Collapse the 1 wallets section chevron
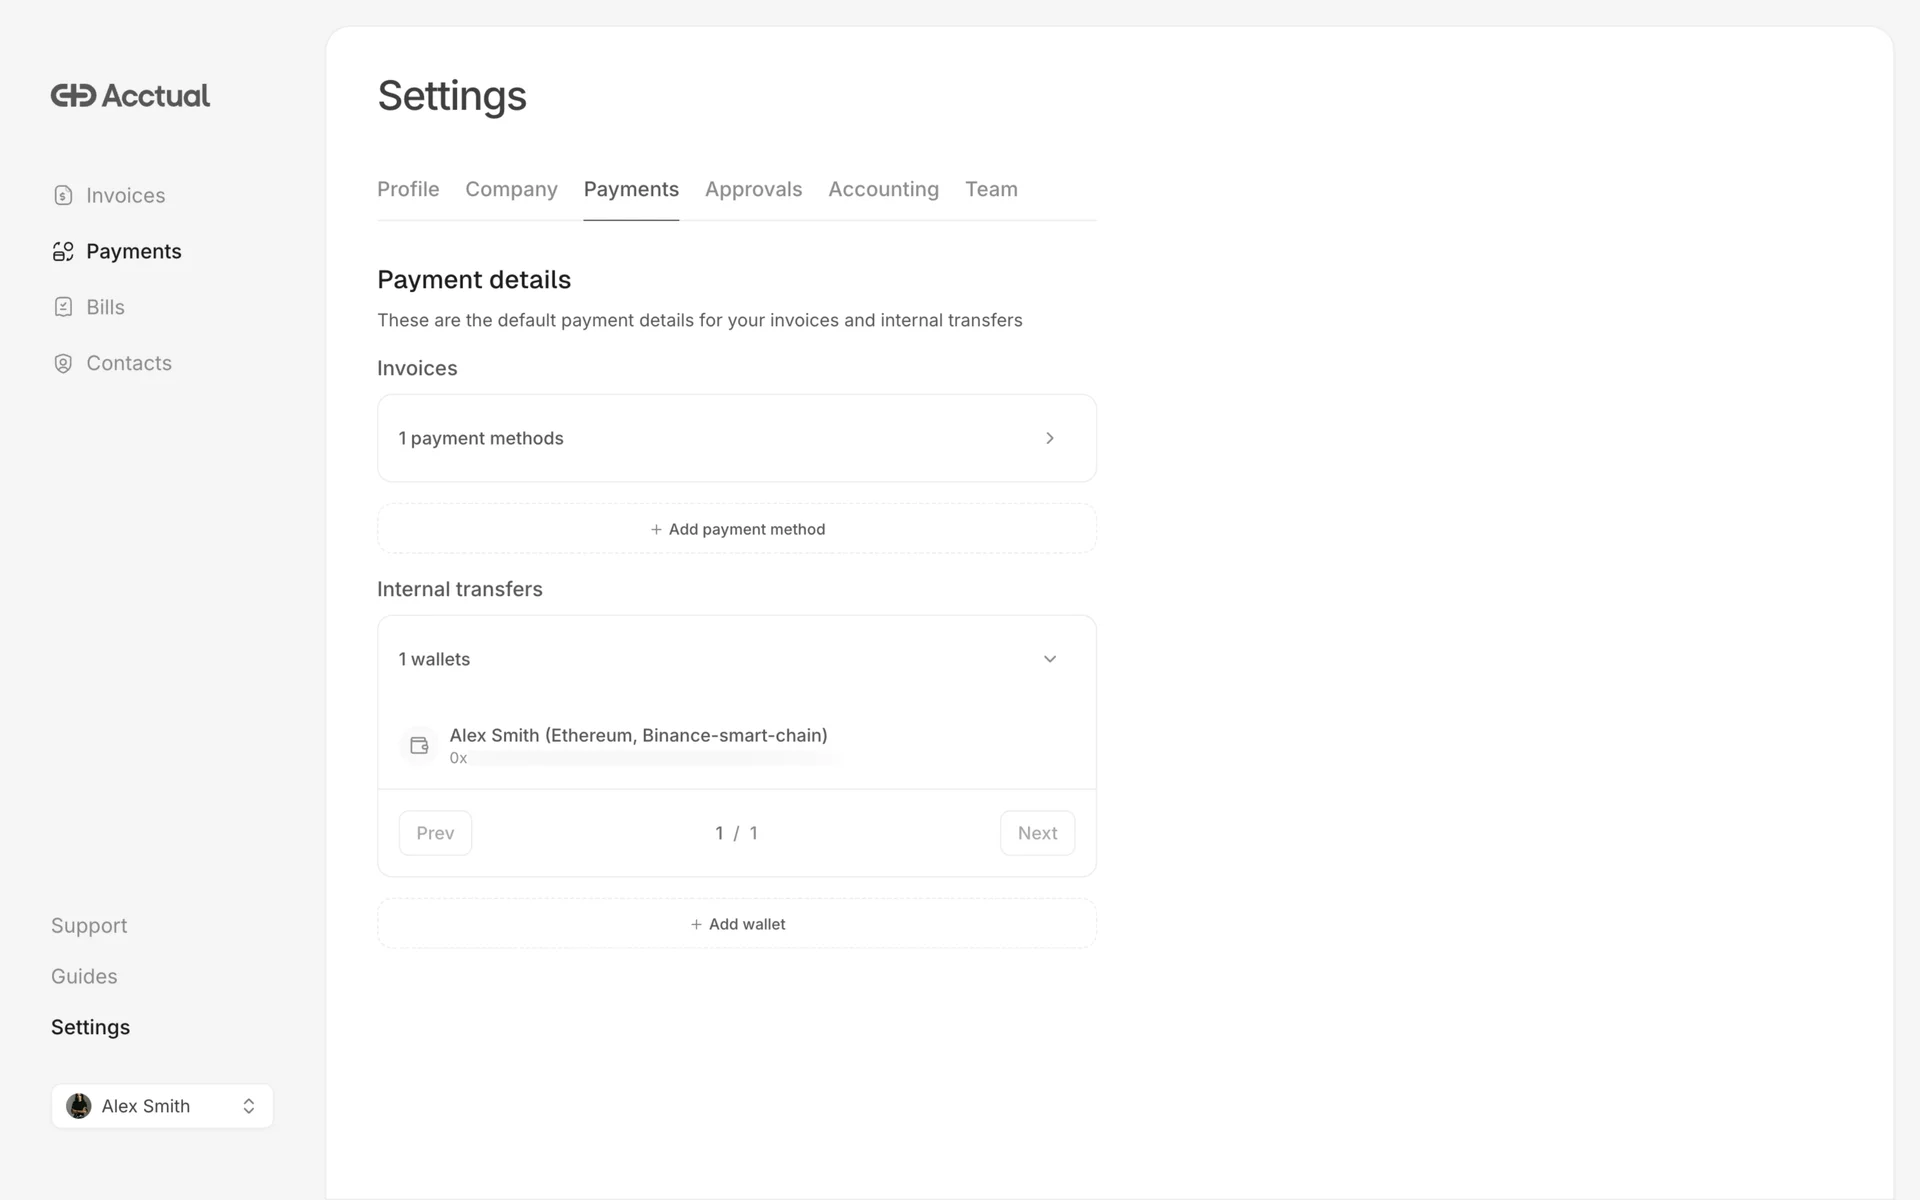 1049,659
